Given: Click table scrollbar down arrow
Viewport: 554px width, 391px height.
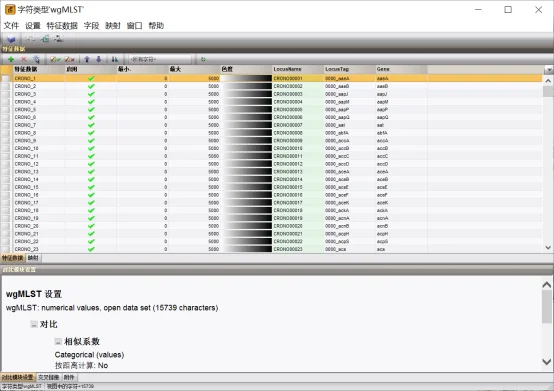Looking at the screenshot, I should [x=548, y=248].
